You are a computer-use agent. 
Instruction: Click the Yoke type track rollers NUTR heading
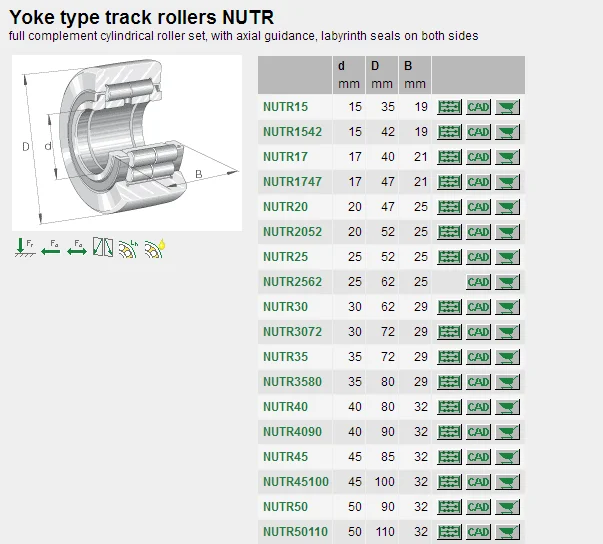pyautogui.click(x=142, y=18)
